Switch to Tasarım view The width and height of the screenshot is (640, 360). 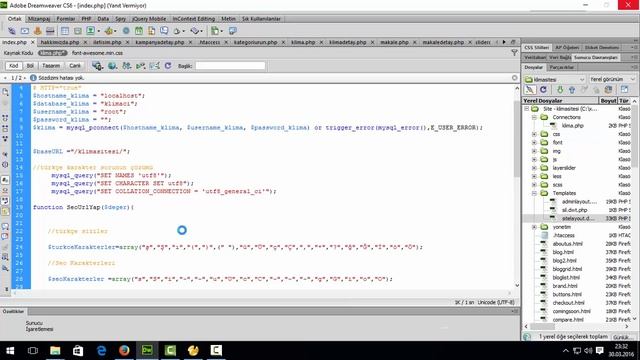pyautogui.click(x=51, y=65)
